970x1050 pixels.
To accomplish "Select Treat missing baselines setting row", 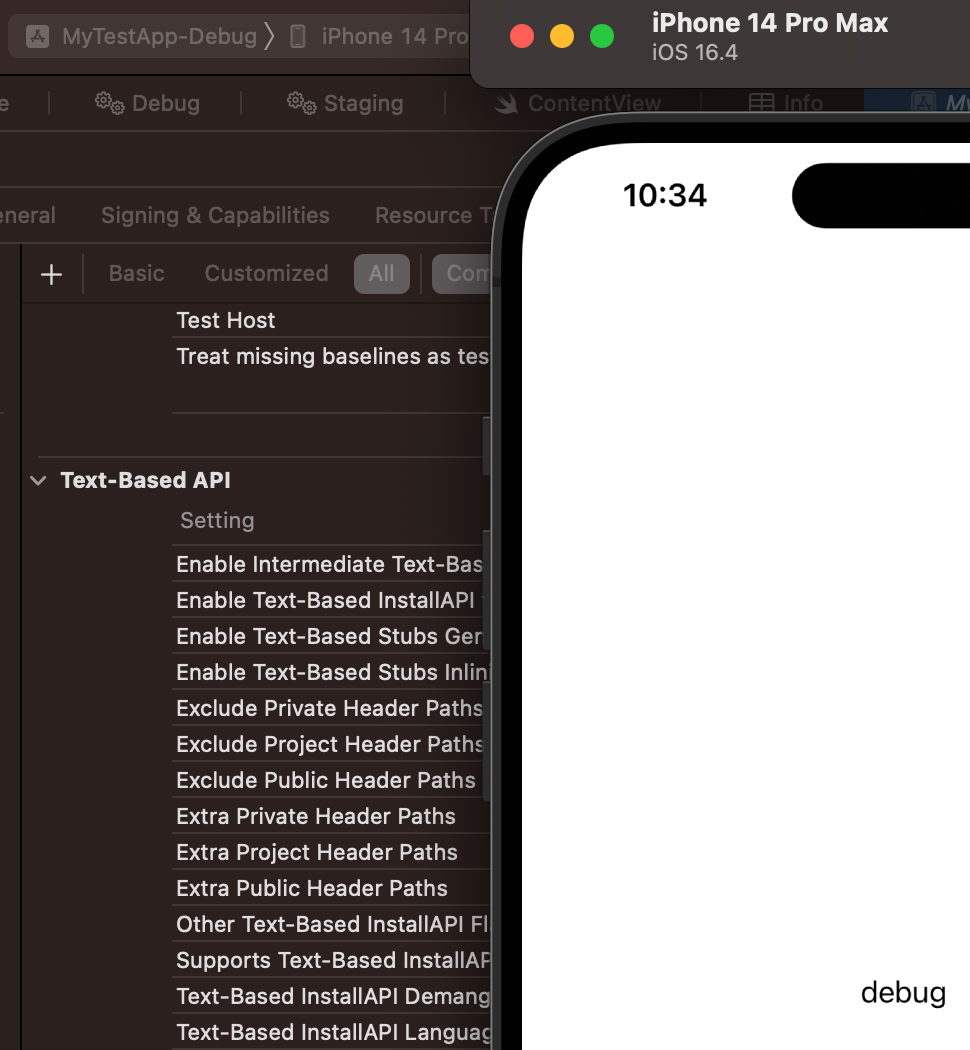I will coord(331,356).
